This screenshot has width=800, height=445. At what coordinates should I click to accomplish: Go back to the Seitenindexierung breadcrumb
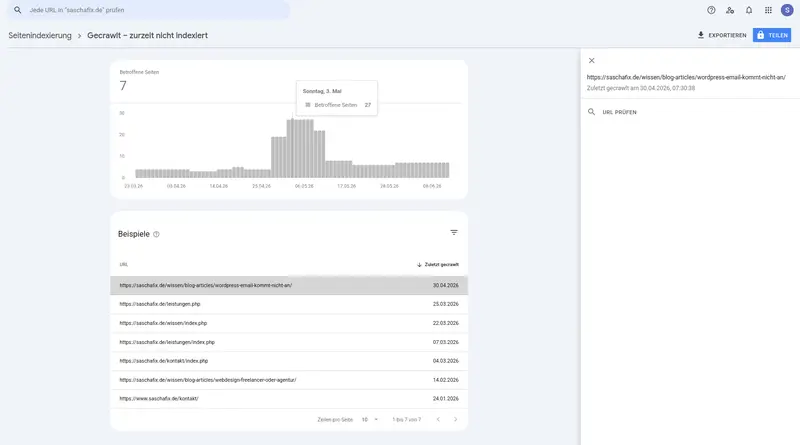click(40, 35)
